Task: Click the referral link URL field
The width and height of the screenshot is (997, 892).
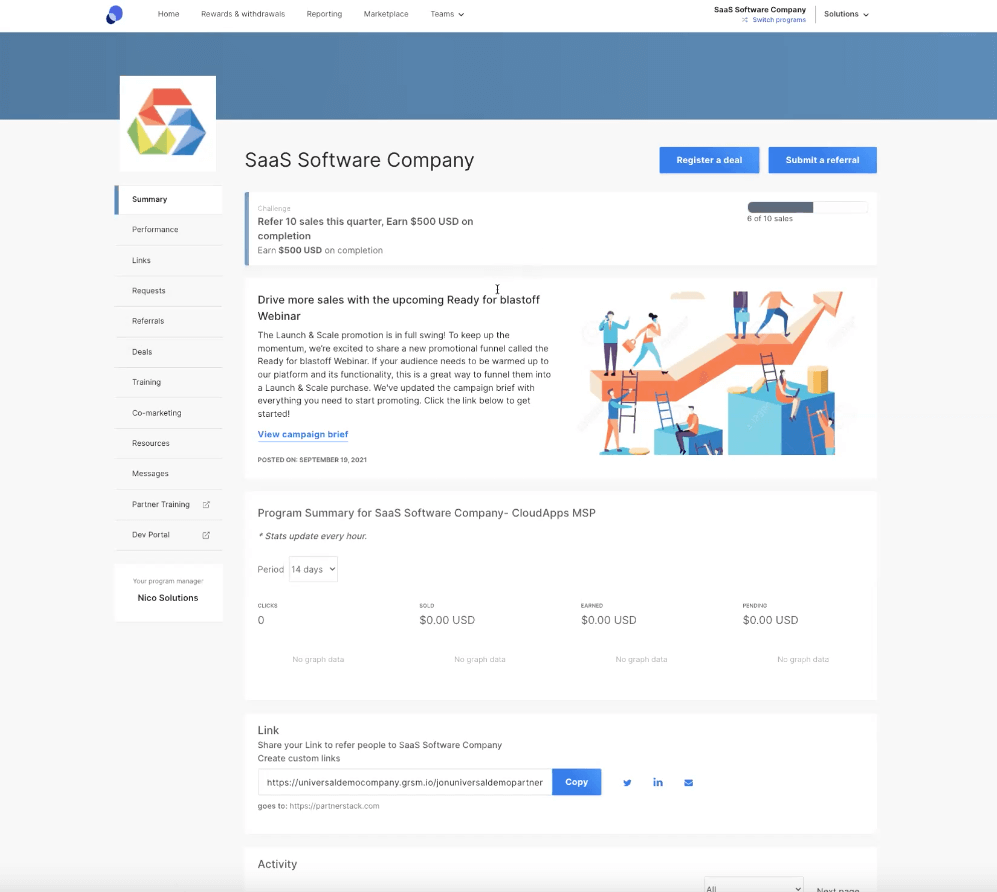Action: tap(405, 782)
